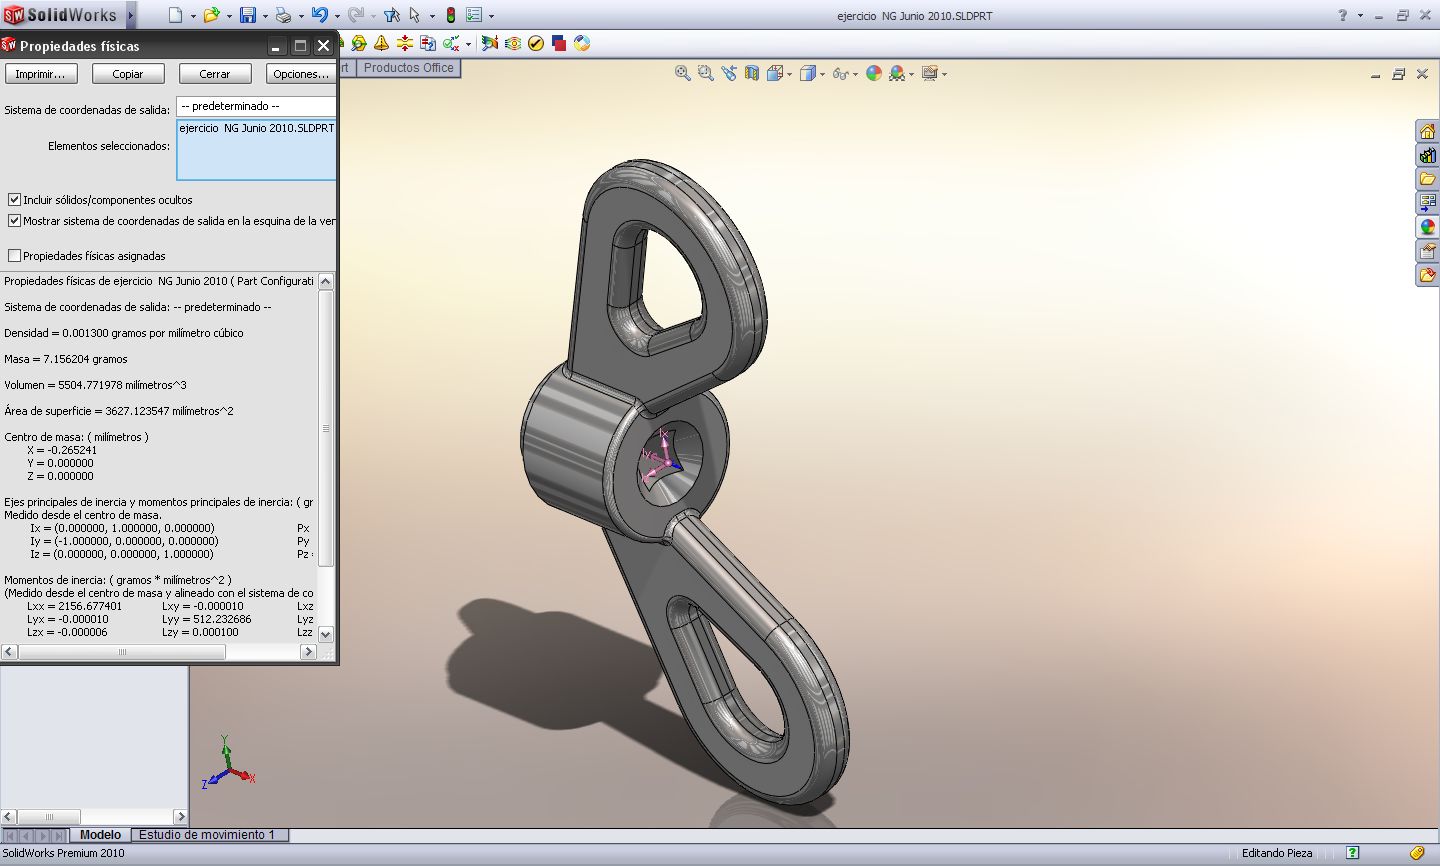Click the Edit Appearance color ball

coord(874,73)
